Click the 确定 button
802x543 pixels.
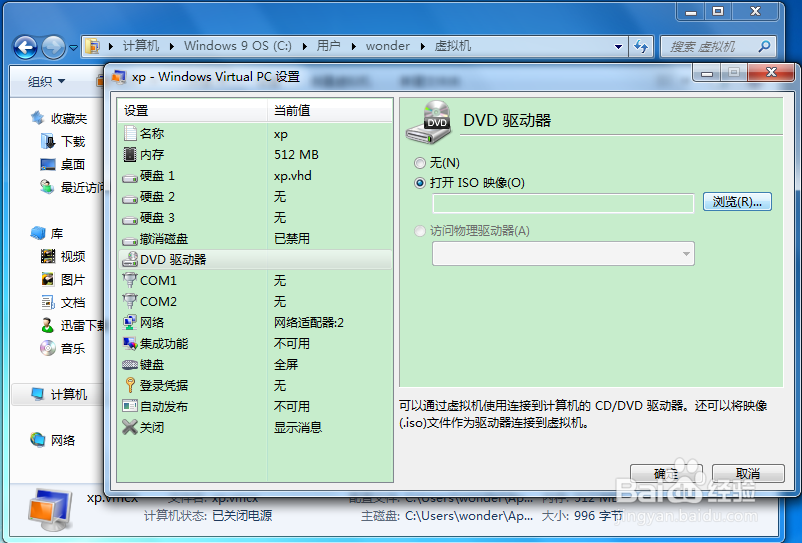(666, 473)
